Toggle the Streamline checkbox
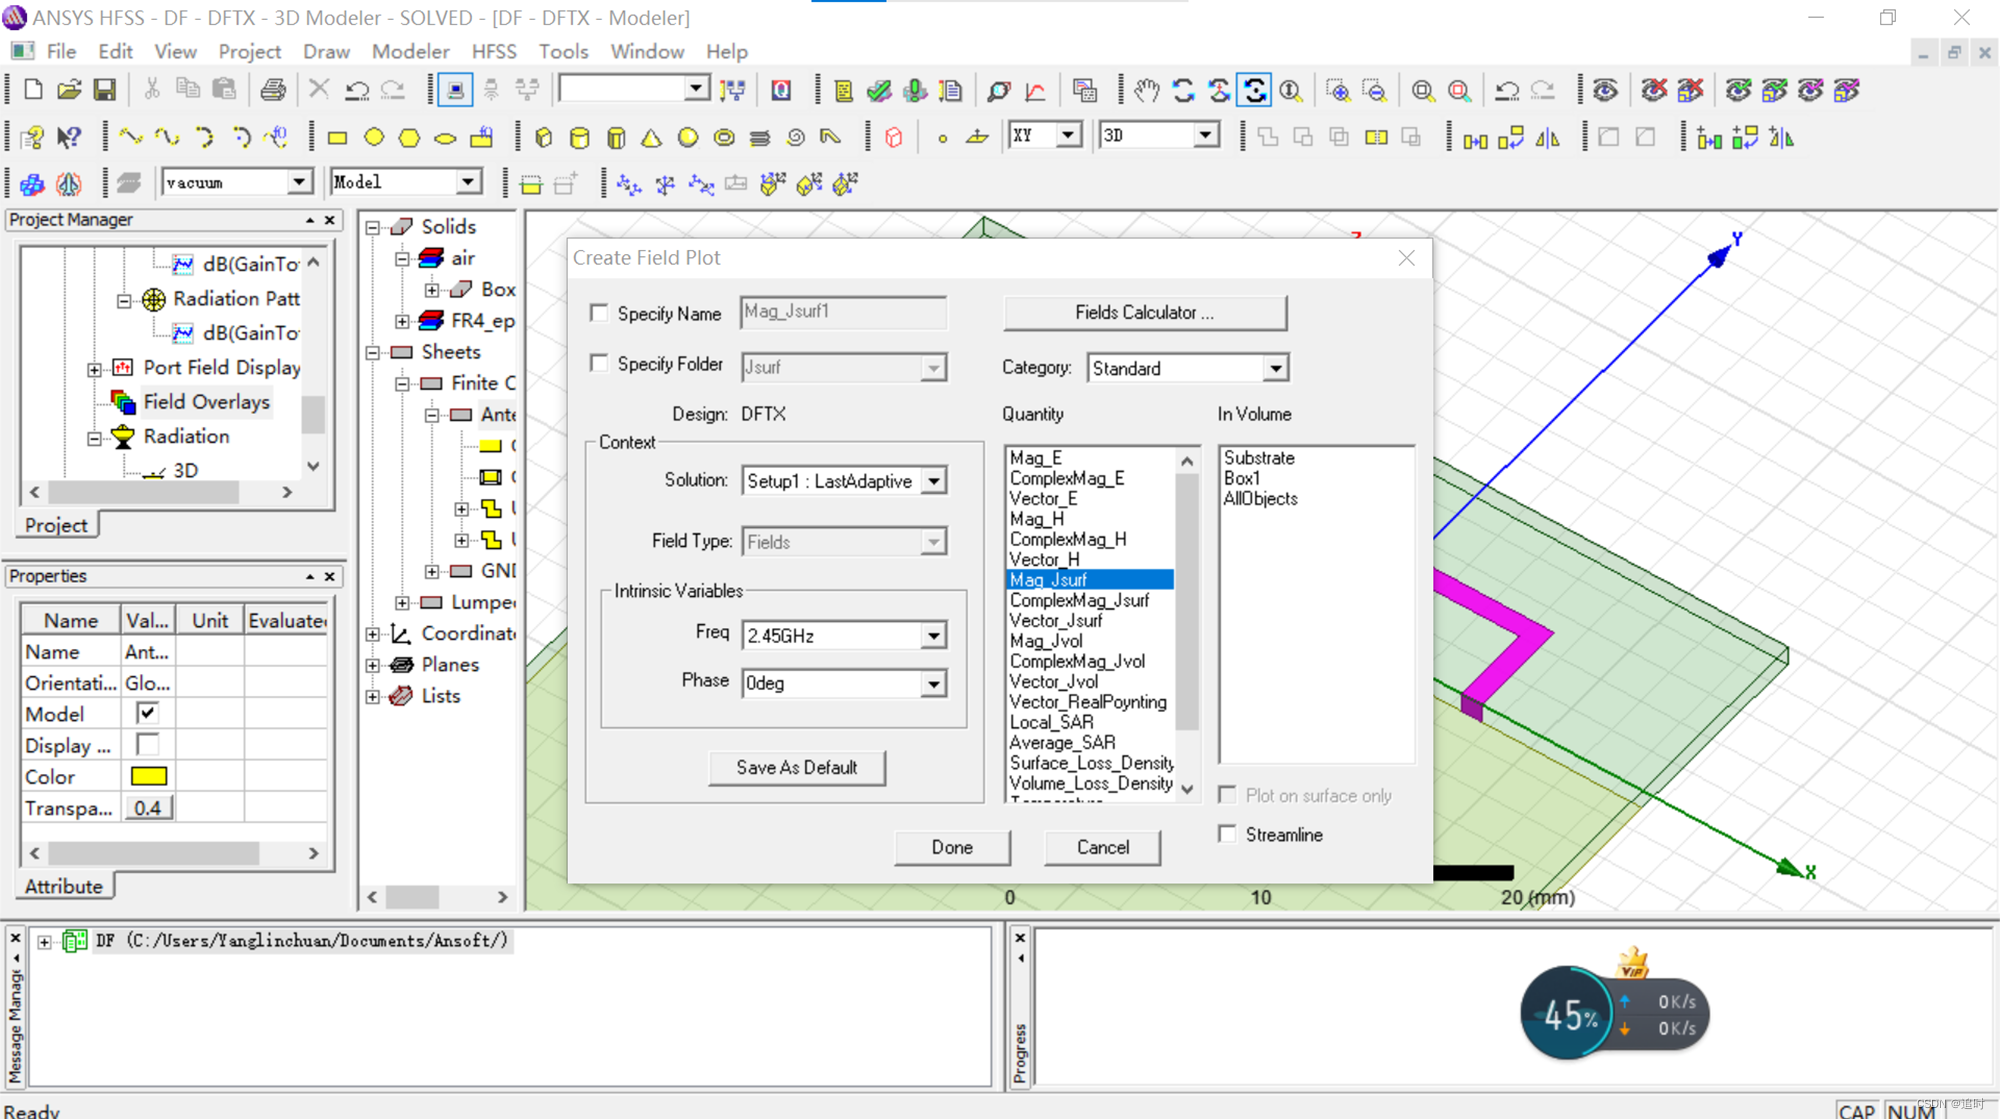 [x=1228, y=834]
